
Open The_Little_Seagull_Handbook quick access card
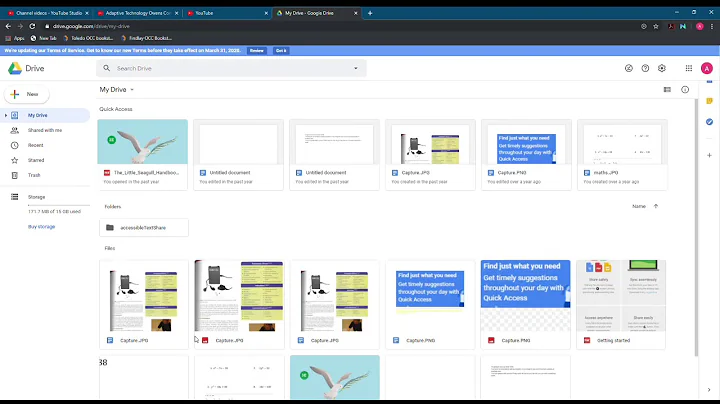click(142, 154)
